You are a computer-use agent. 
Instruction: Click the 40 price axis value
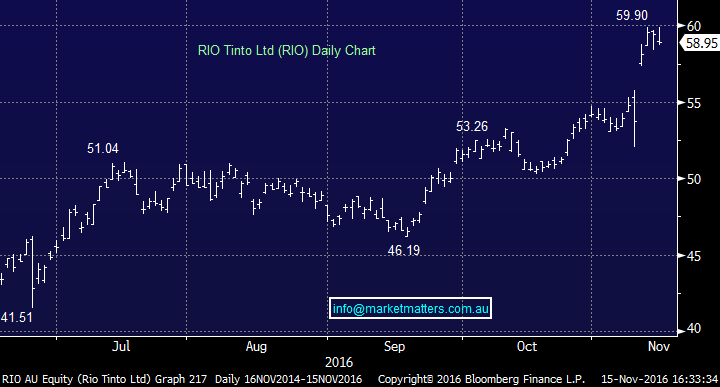click(694, 329)
